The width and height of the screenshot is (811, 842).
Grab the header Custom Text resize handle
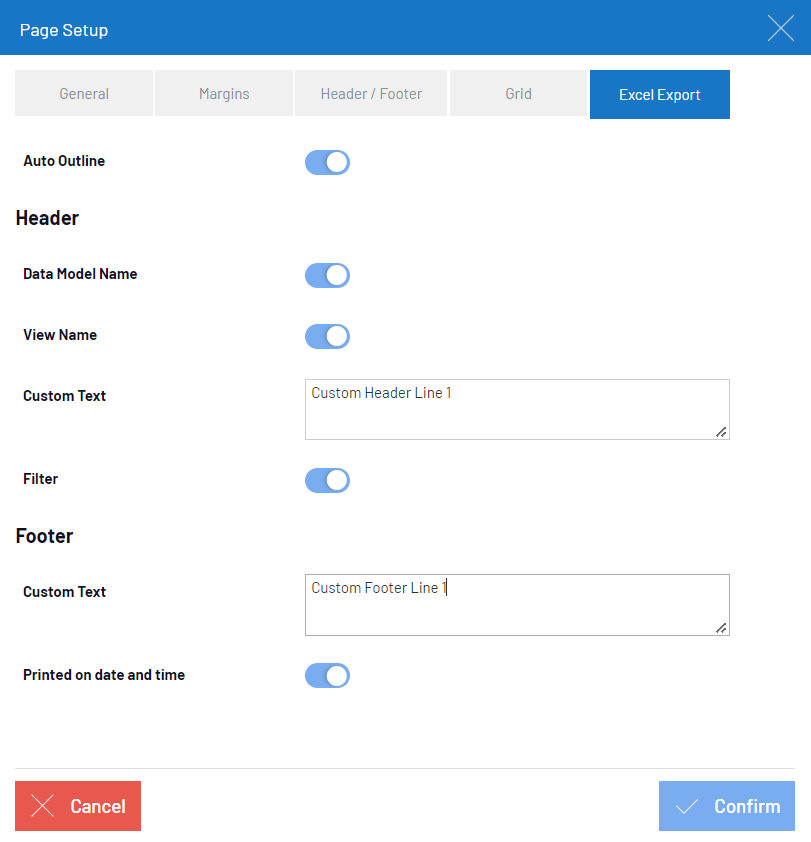(721, 432)
